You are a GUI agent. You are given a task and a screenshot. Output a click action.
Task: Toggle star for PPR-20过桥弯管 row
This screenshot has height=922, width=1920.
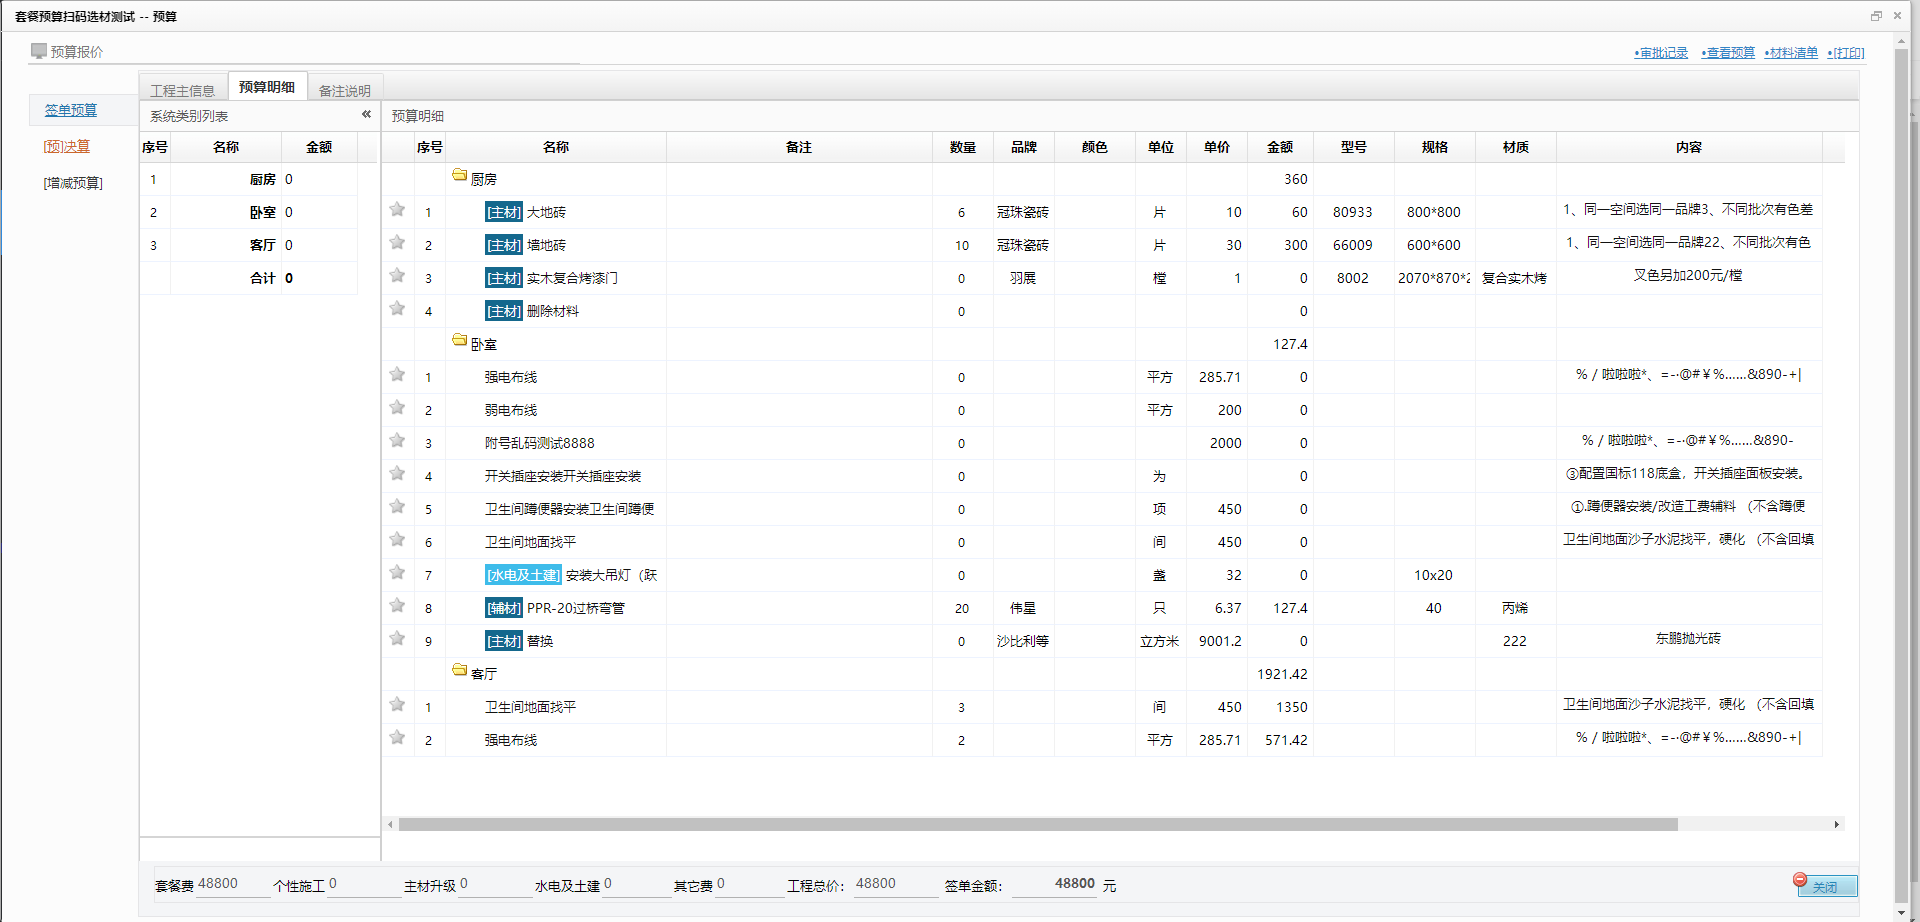tap(397, 606)
